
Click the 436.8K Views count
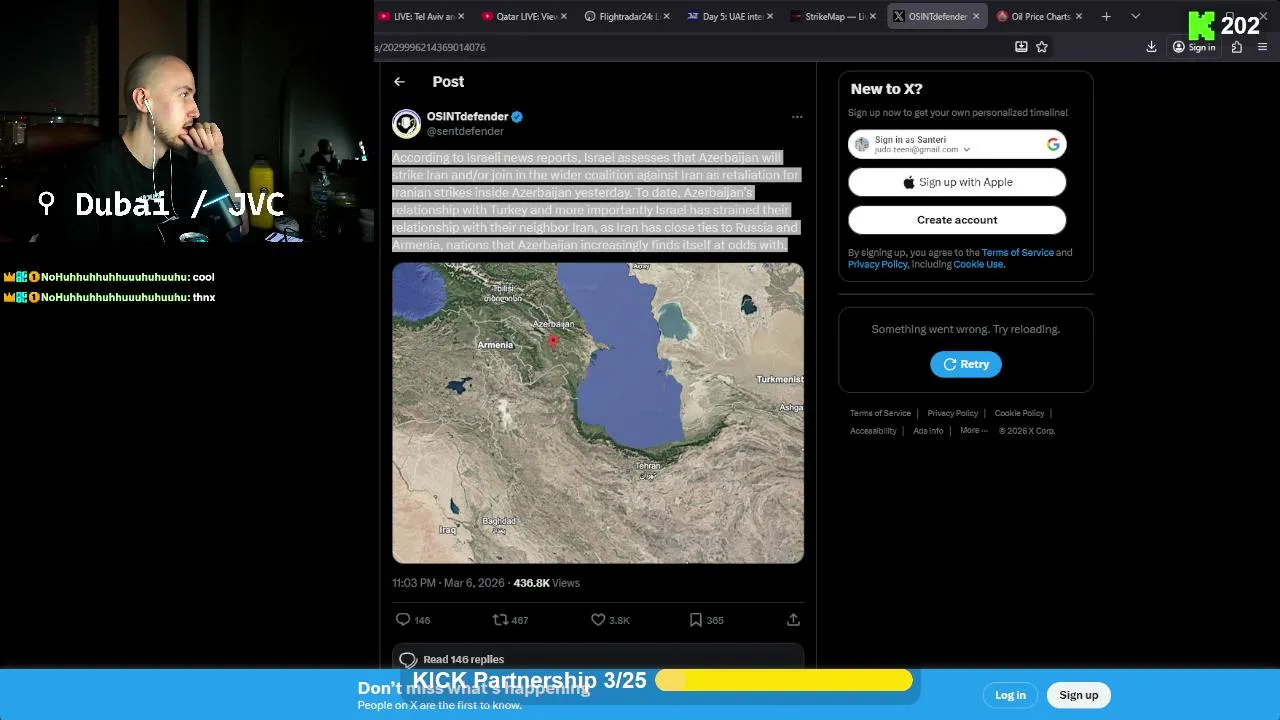[x=546, y=583]
